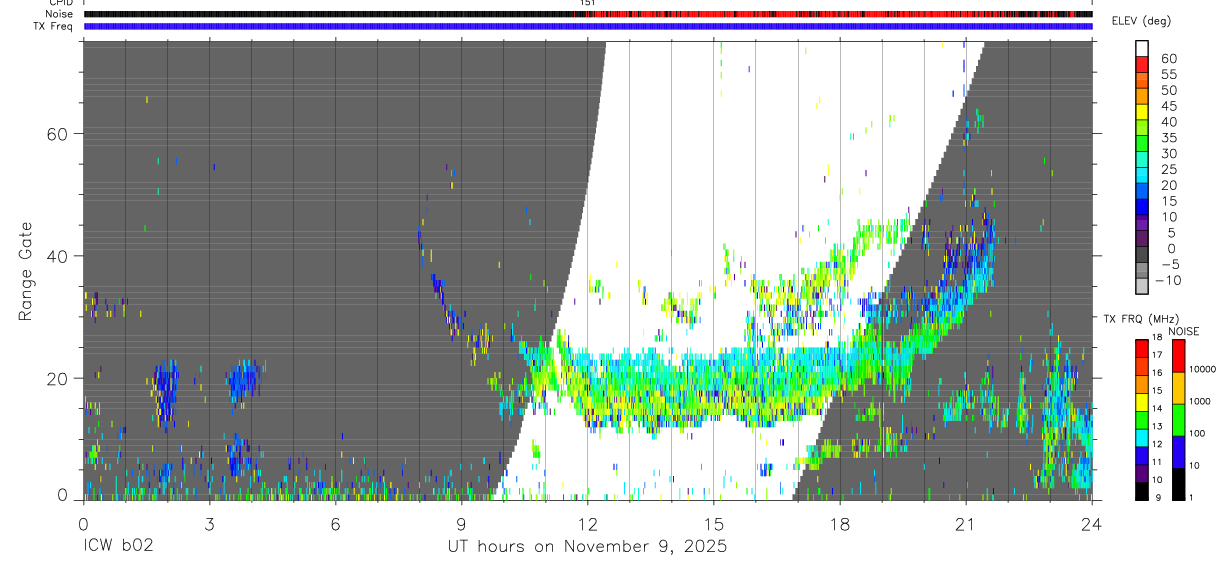This screenshot has height=567, width=1228.
Task: Click the blue echo cluster near 2 UT, gate 20
Action: coord(166,392)
